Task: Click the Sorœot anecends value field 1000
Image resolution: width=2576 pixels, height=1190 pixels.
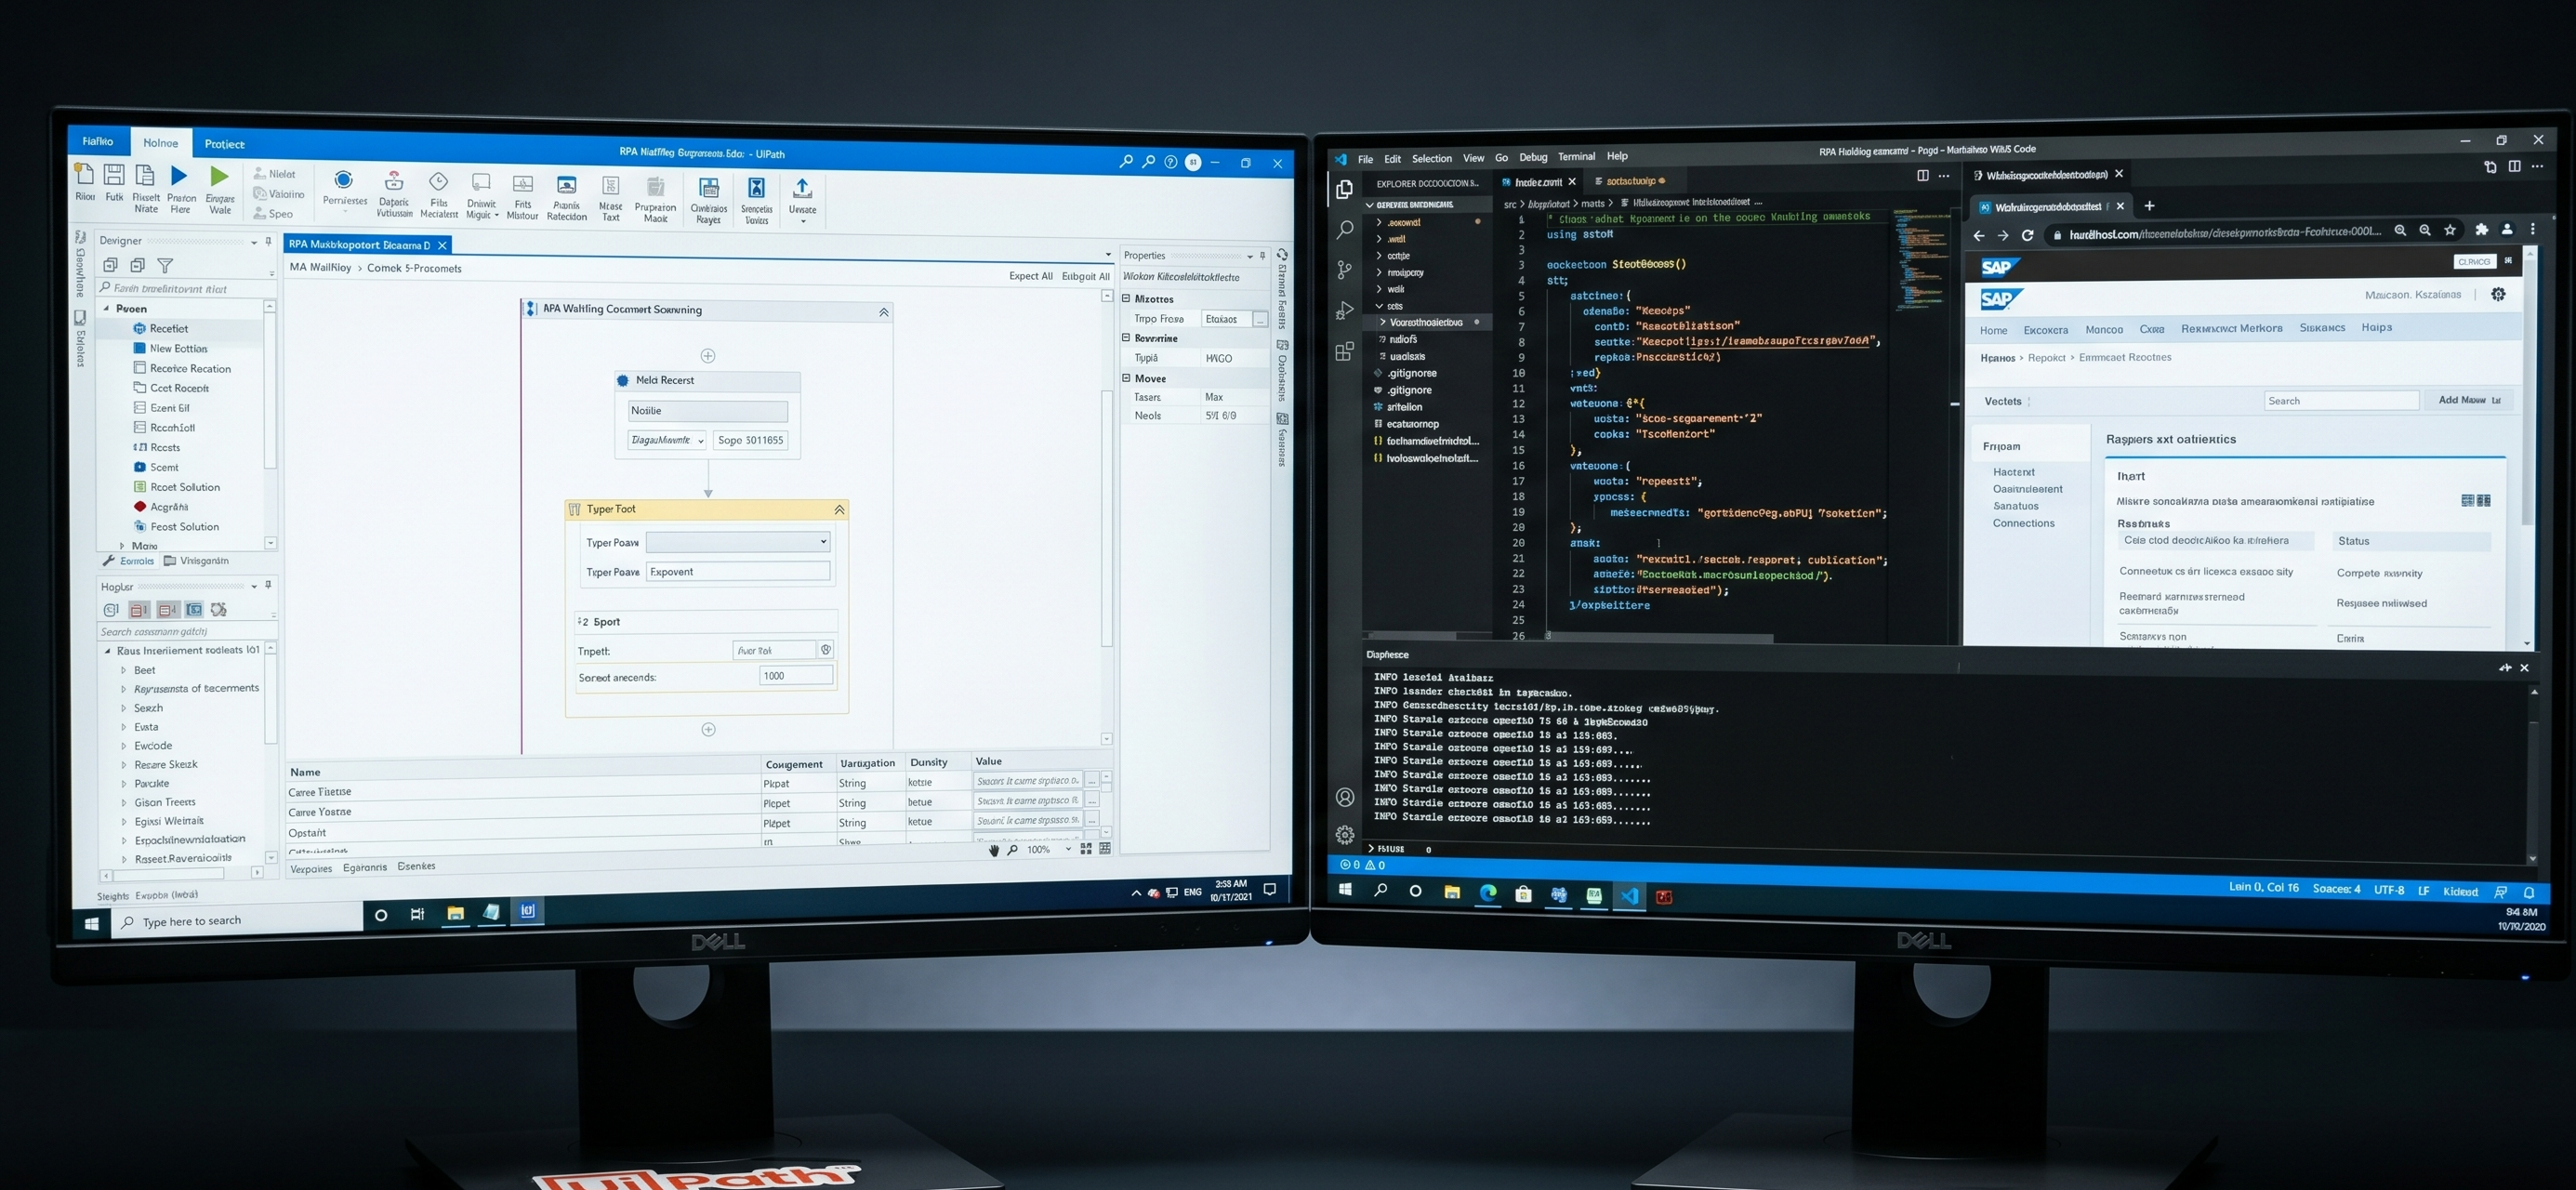Action: click(x=796, y=676)
